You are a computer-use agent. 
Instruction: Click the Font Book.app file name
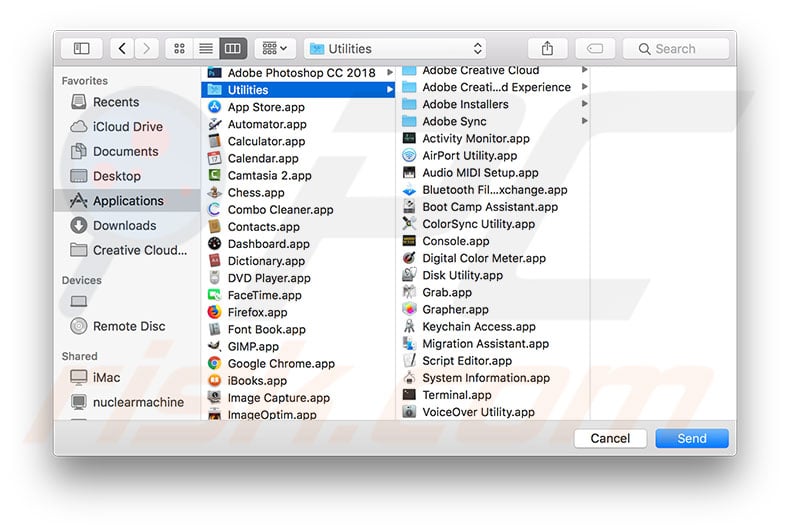pyautogui.click(x=267, y=329)
